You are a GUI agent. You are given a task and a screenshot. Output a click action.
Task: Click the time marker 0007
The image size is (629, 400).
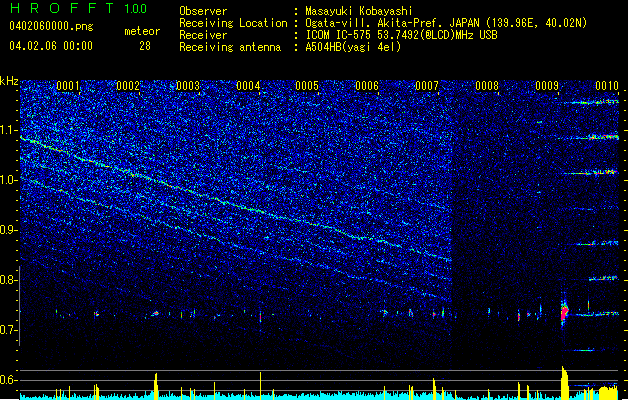[427, 86]
